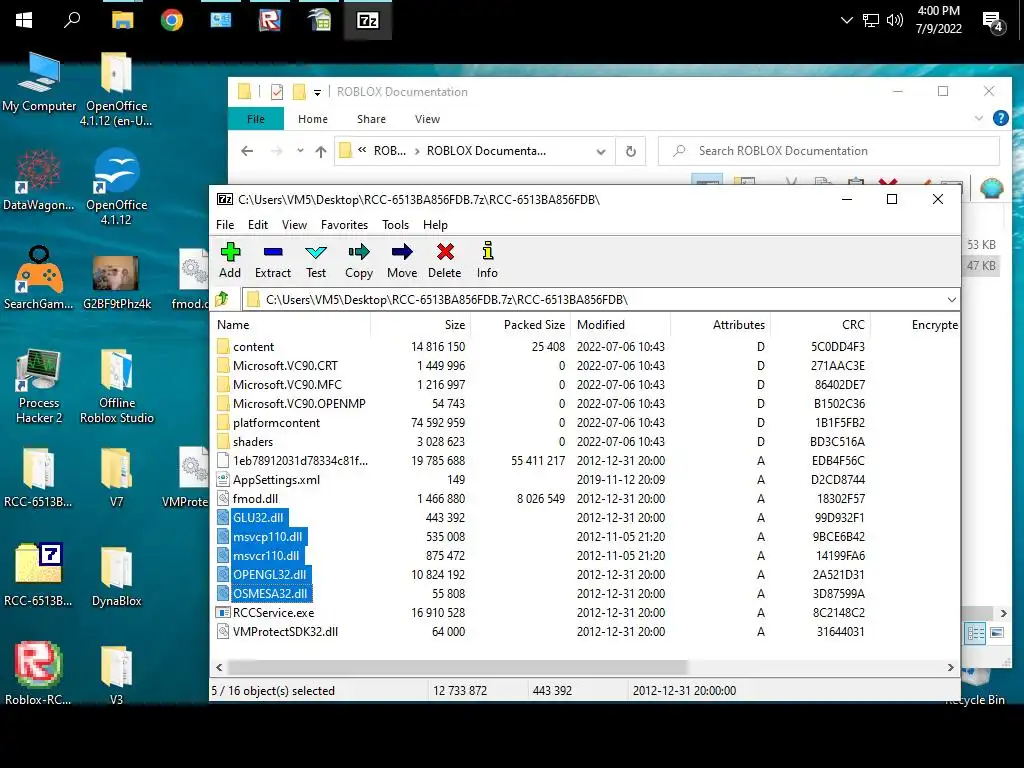Sort by the Modified column header
This screenshot has width=1024, height=768.
coord(620,325)
